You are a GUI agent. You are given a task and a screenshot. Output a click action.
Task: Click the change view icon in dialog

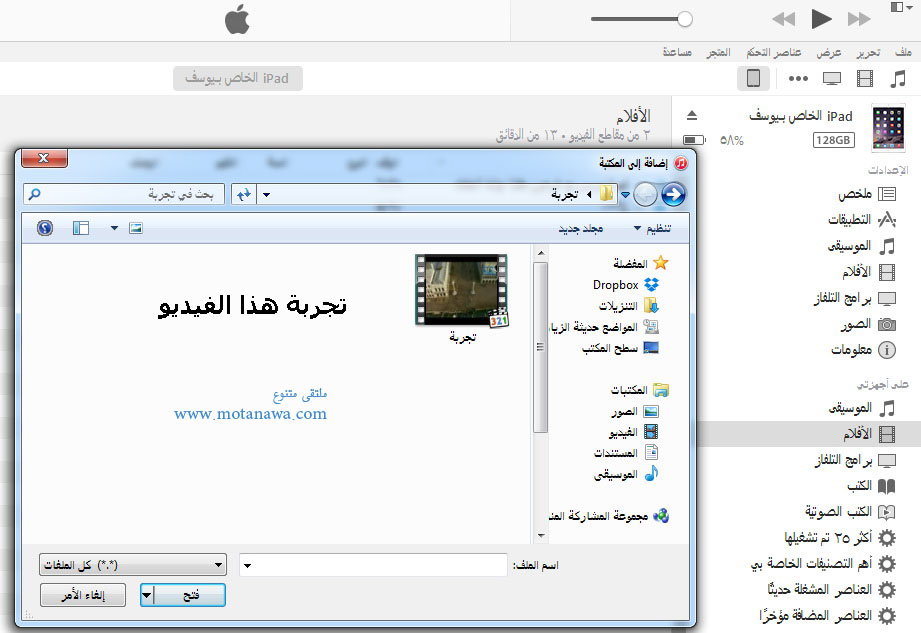click(136, 228)
